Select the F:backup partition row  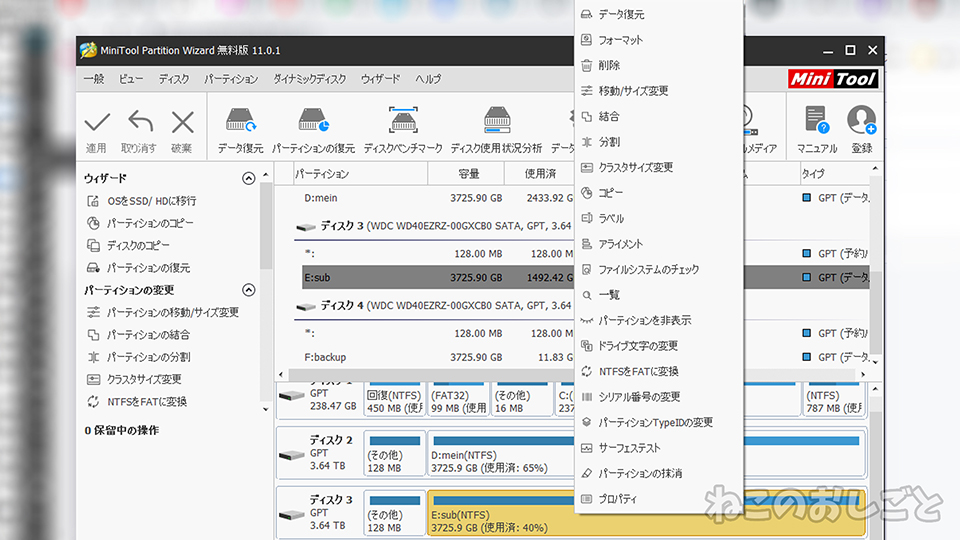438,357
